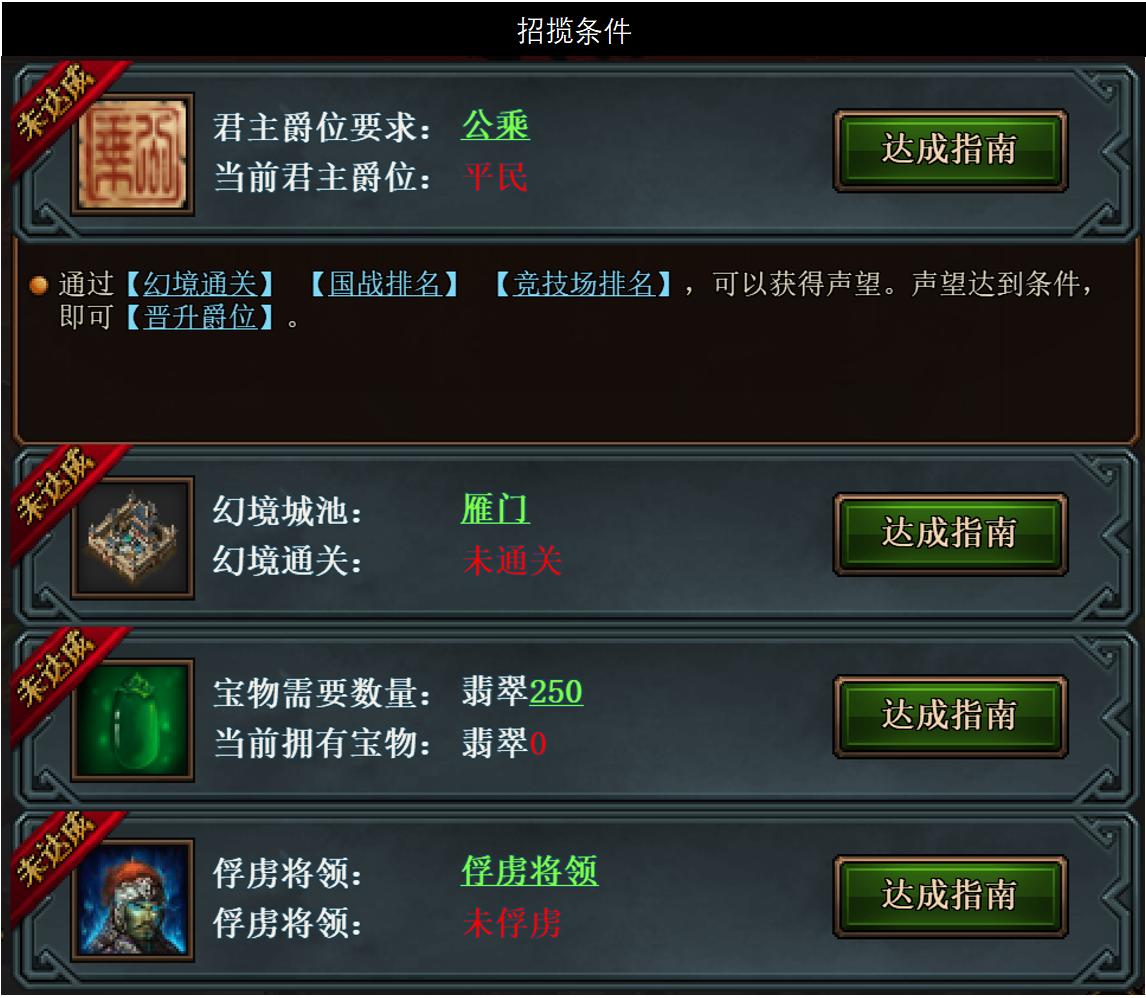Open 达成指南 for the captured general requirement

(x=950, y=896)
